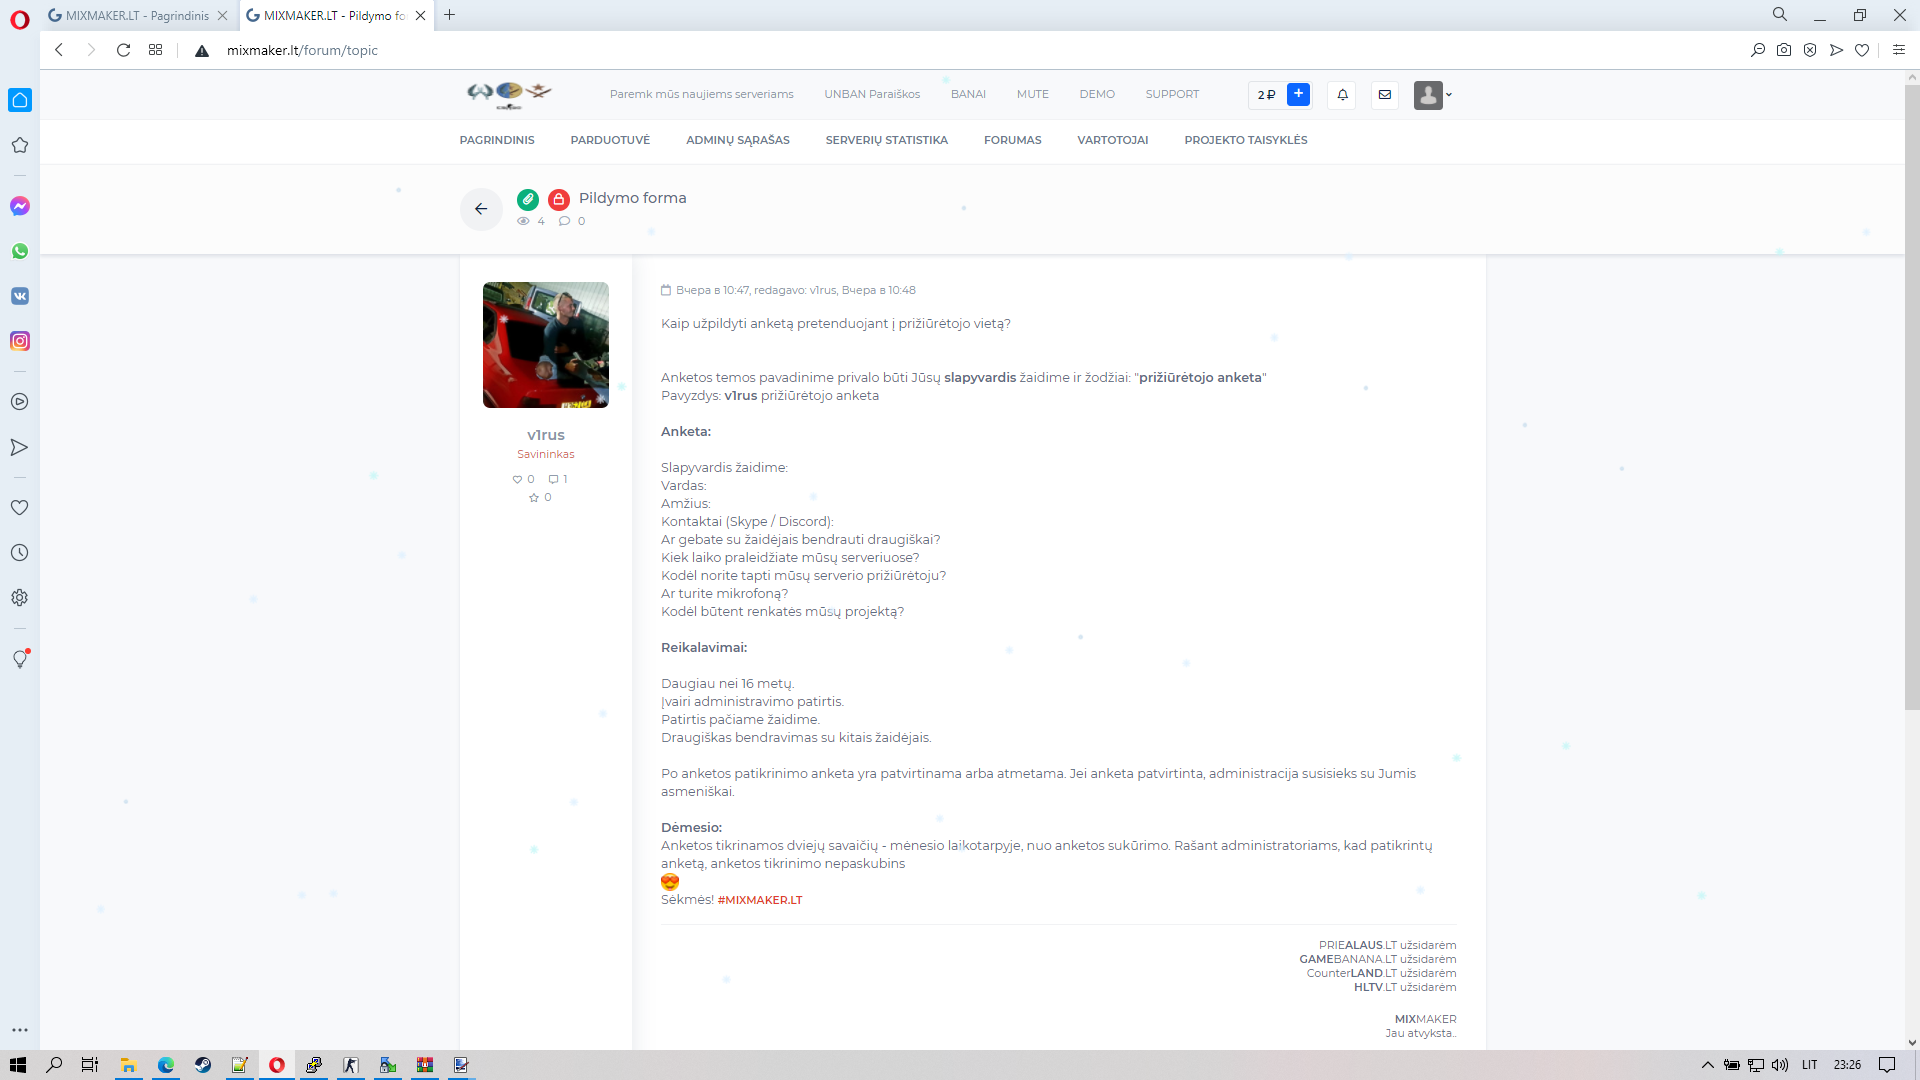Expand hidden system tray icons
The height and width of the screenshot is (1080, 1920).
pyautogui.click(x=1708, y=1065)
